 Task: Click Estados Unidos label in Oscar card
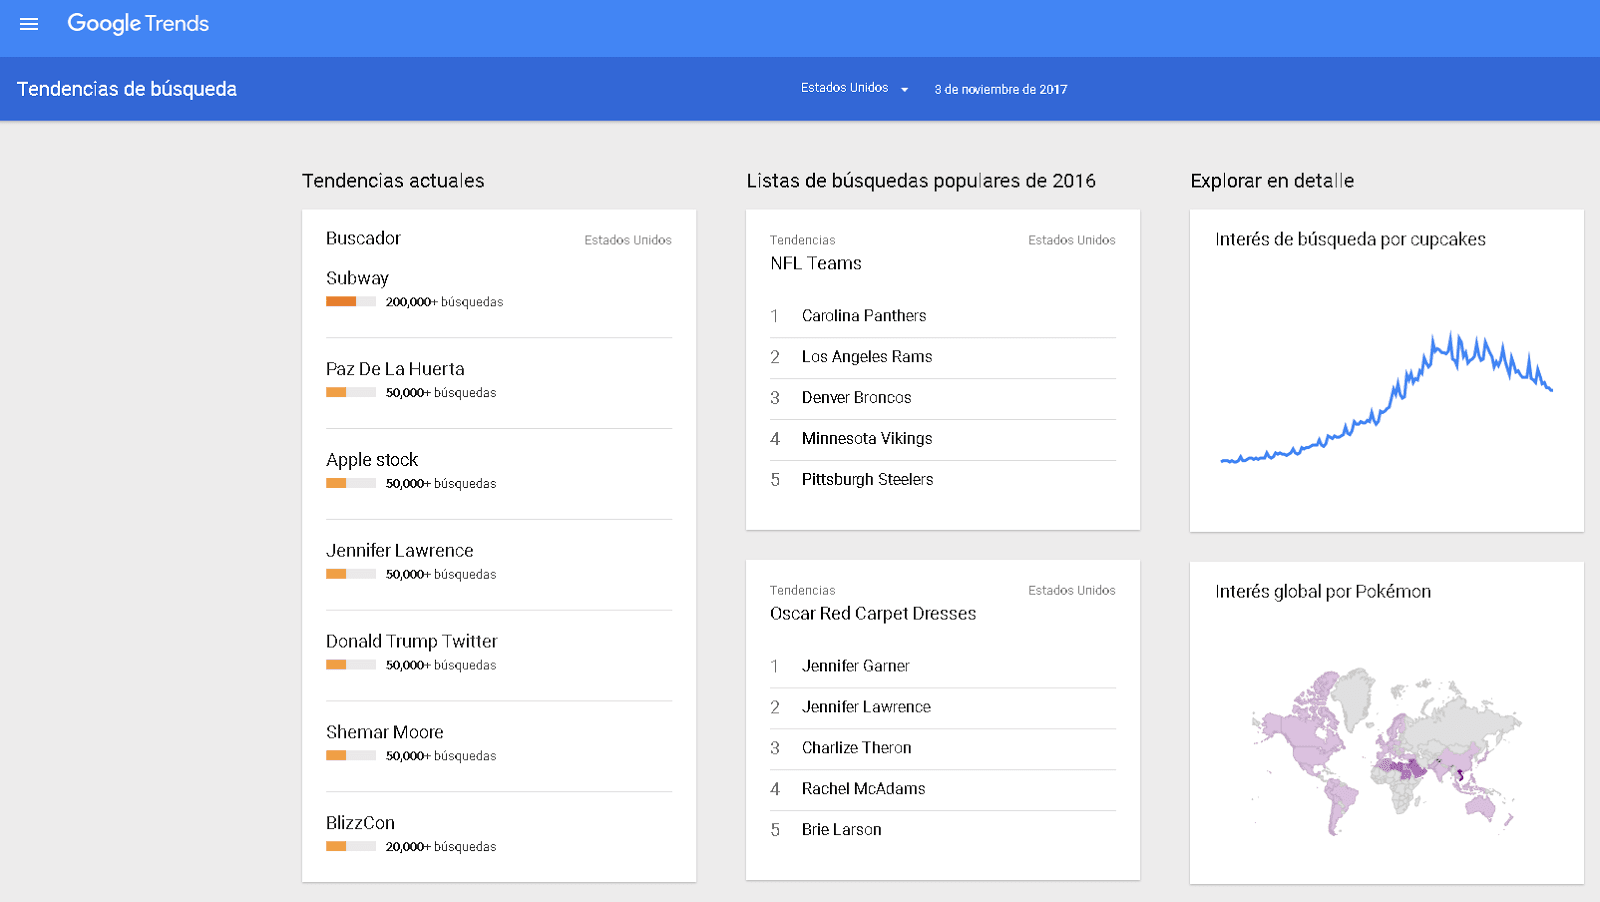[1072, 591]
